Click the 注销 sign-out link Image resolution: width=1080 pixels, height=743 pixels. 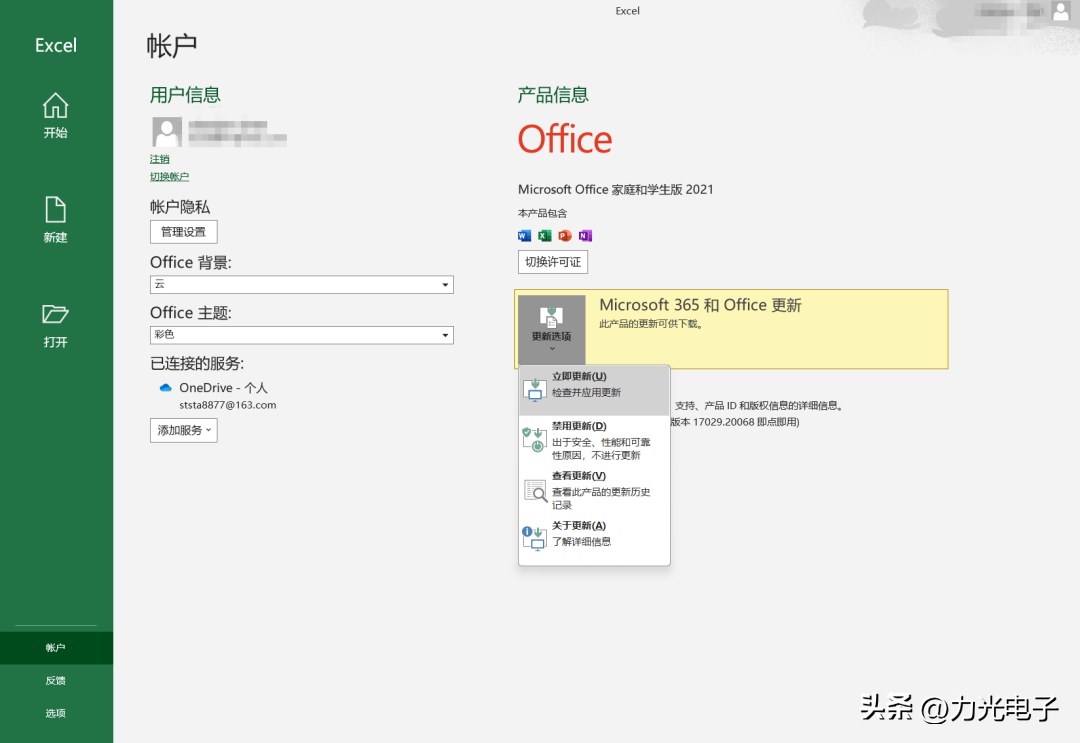tap(160, 159)
